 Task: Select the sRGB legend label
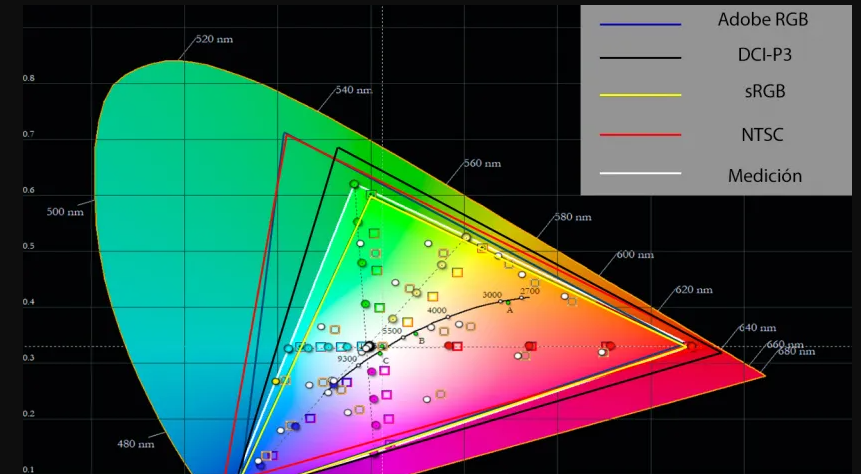coord(764,92)
